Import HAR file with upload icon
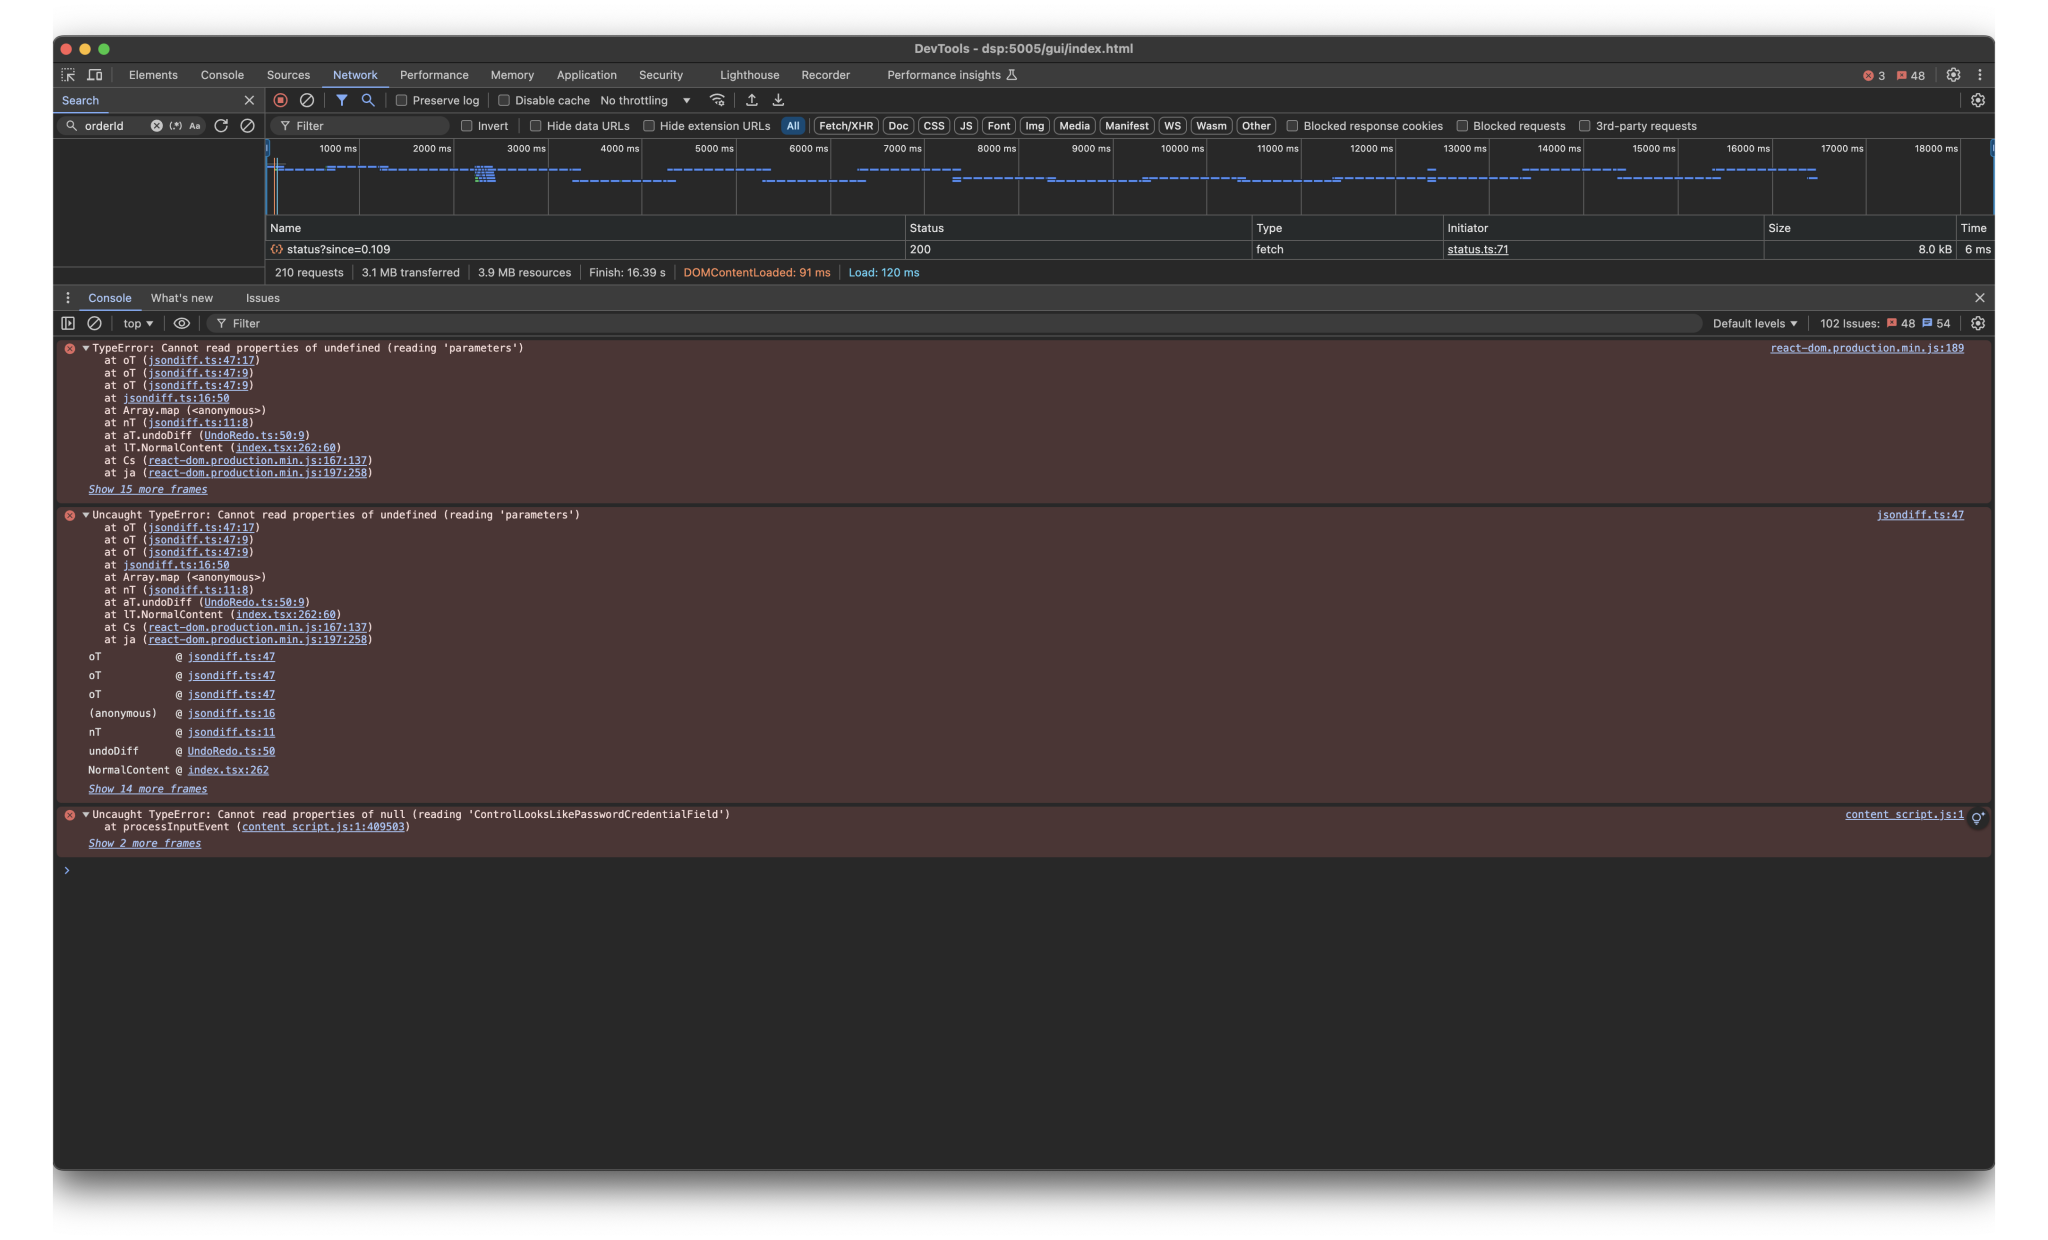 point(751,100)
